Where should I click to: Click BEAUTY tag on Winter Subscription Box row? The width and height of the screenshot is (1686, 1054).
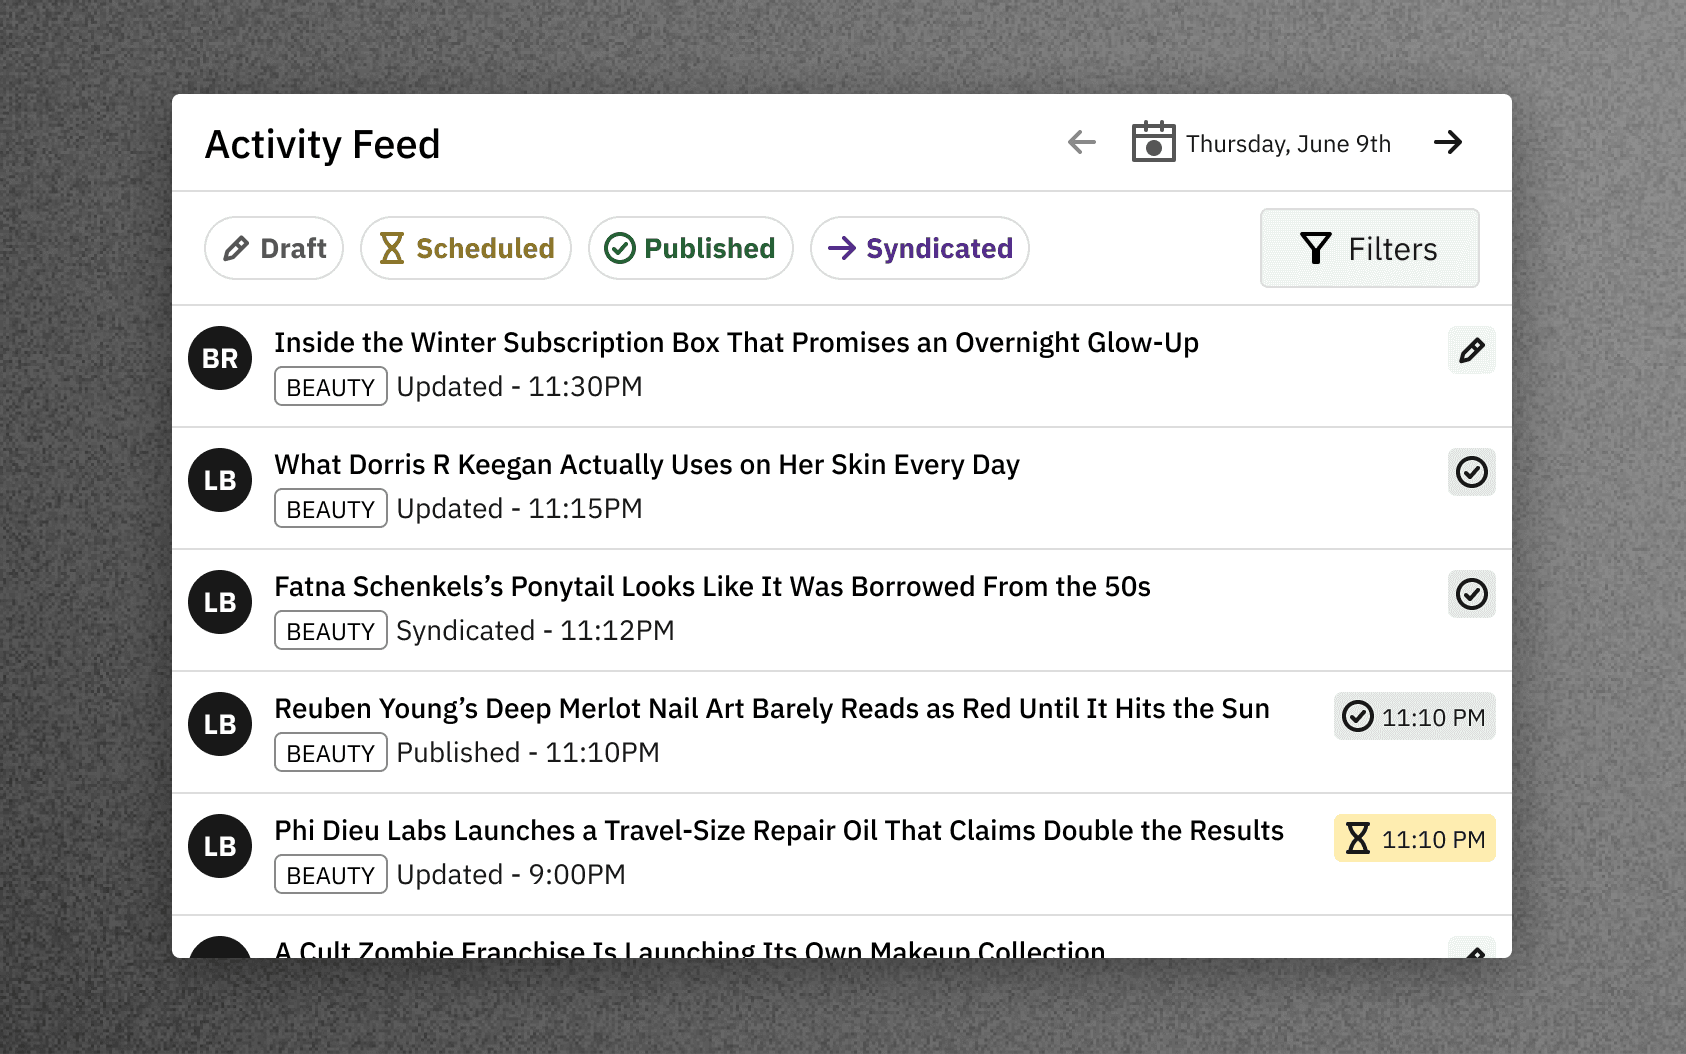(x=331, y=387)
